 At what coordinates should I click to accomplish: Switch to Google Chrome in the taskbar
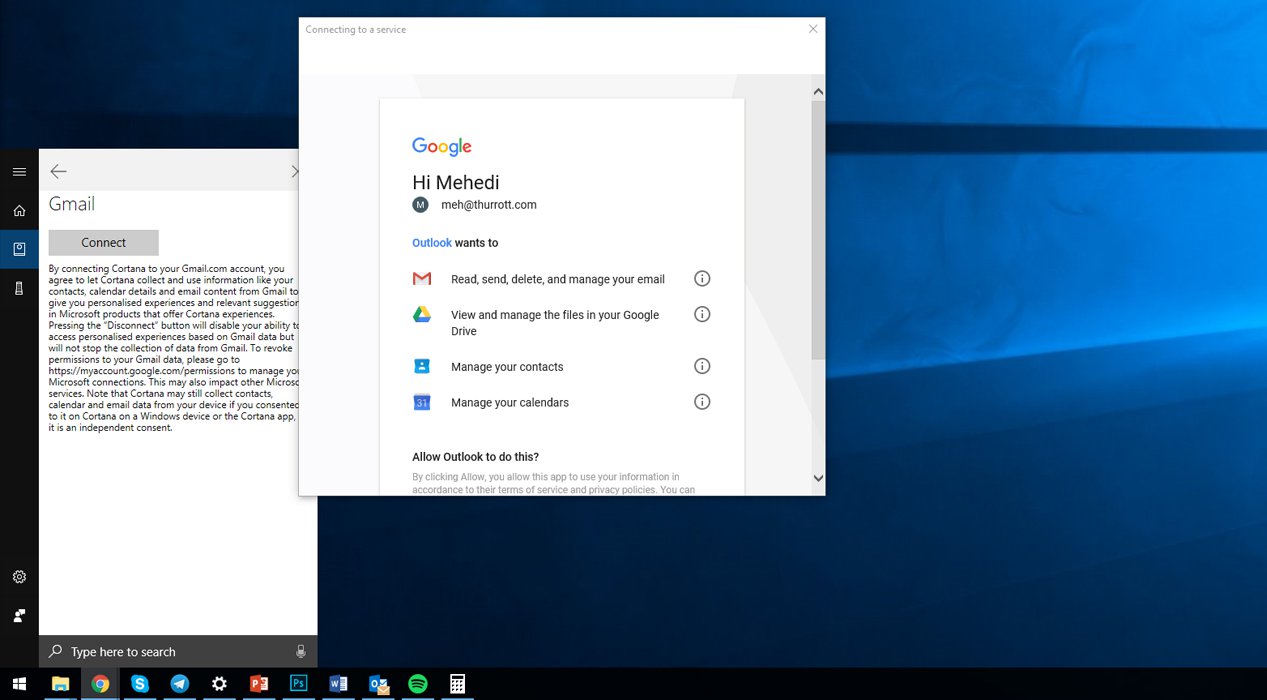pos(100,684)
